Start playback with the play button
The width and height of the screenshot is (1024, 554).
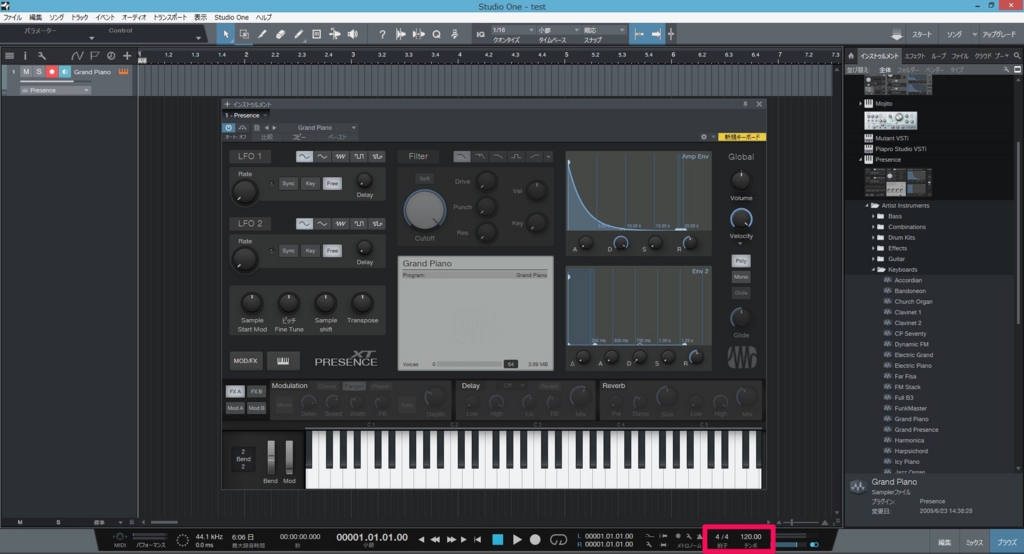517,540
